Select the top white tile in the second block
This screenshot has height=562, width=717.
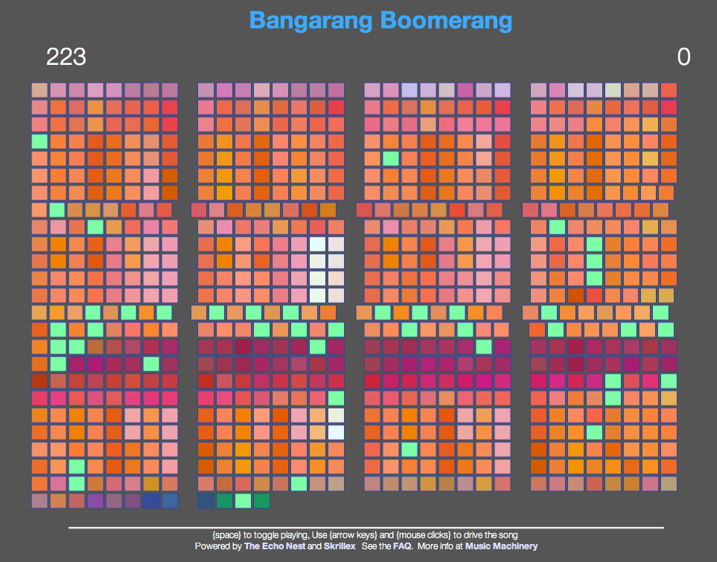[318, 244]
